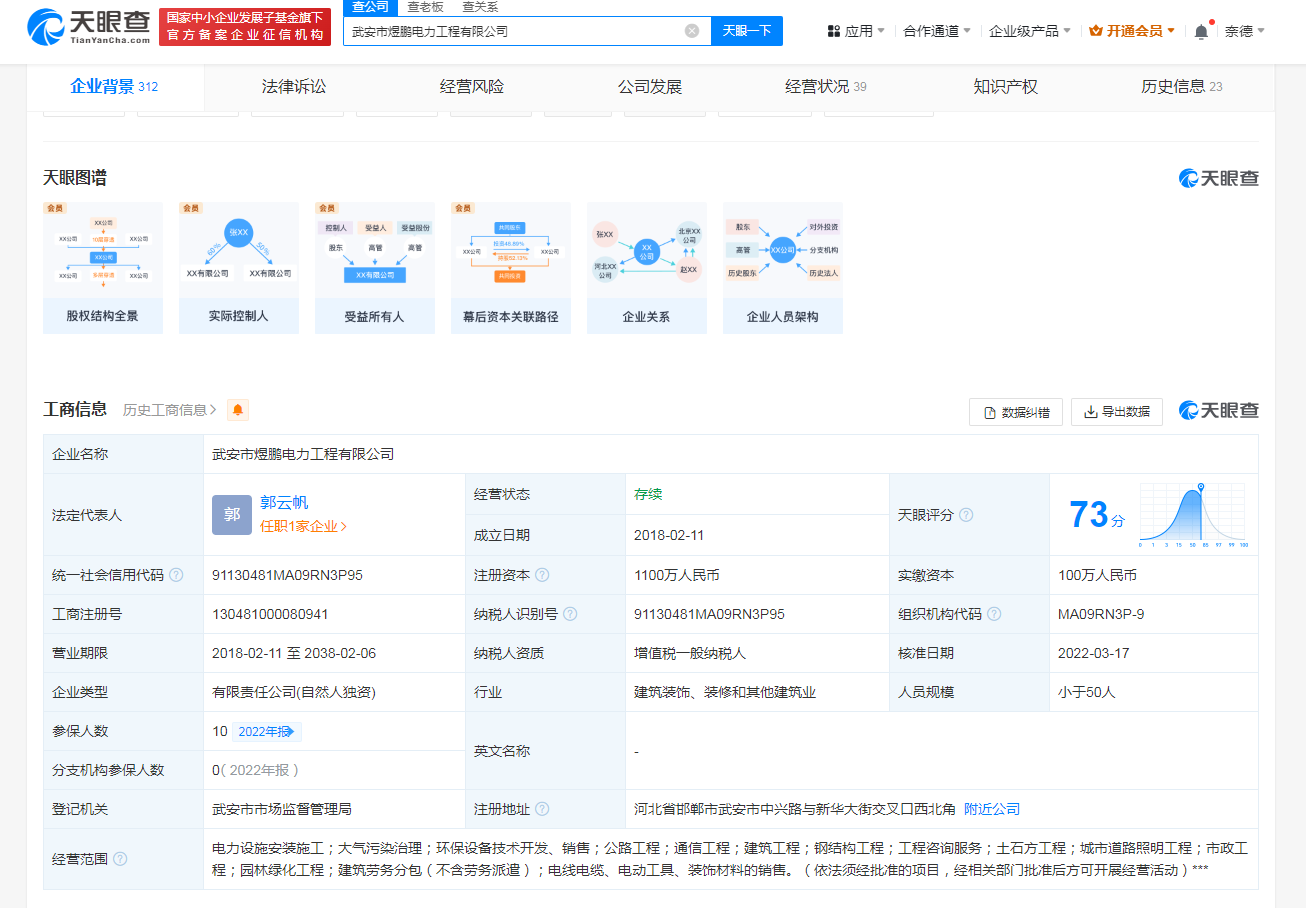Switch to the 查老板 search tab

425,7
